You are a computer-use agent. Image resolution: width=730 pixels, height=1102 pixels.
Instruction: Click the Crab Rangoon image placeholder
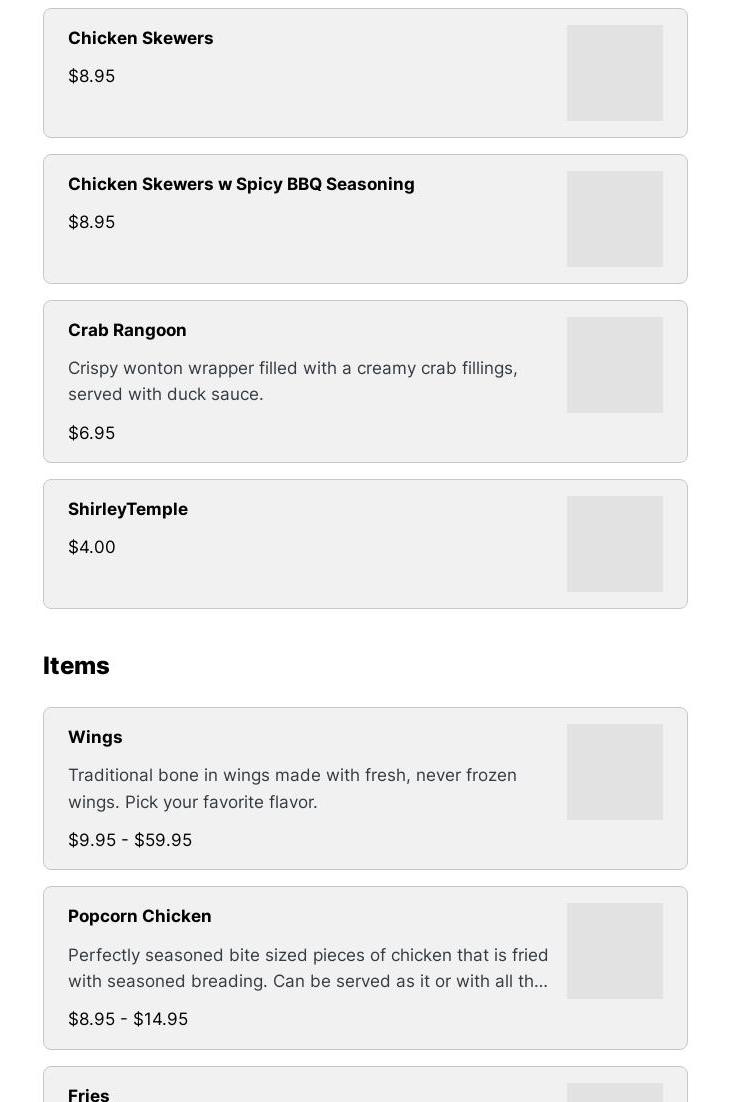tap(615, 365)
